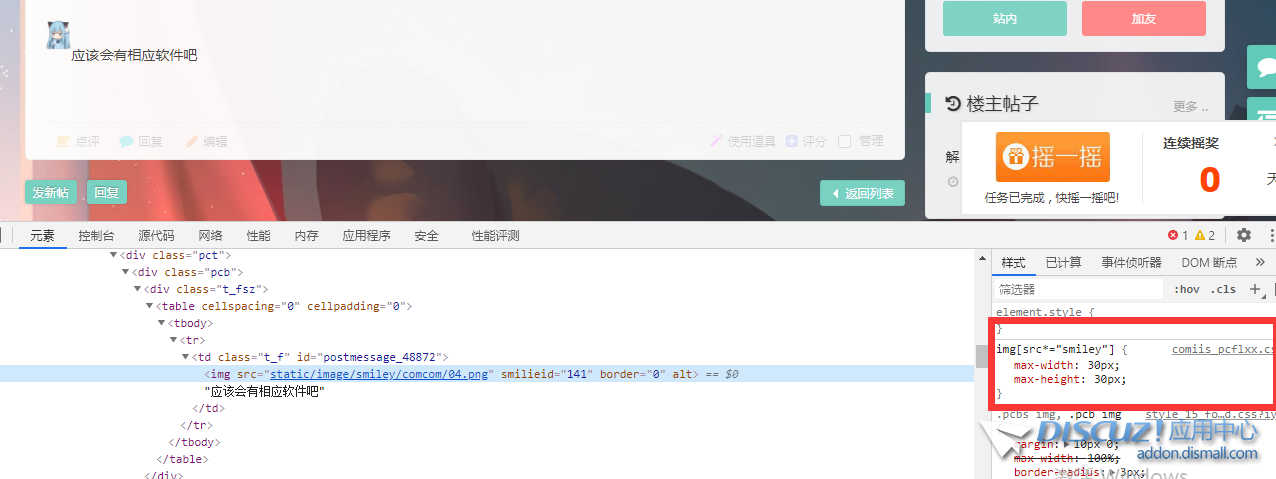Click the orange 摇一摇 gift button
Viewport: 1276px width, 479px height.
(1052, 157)
